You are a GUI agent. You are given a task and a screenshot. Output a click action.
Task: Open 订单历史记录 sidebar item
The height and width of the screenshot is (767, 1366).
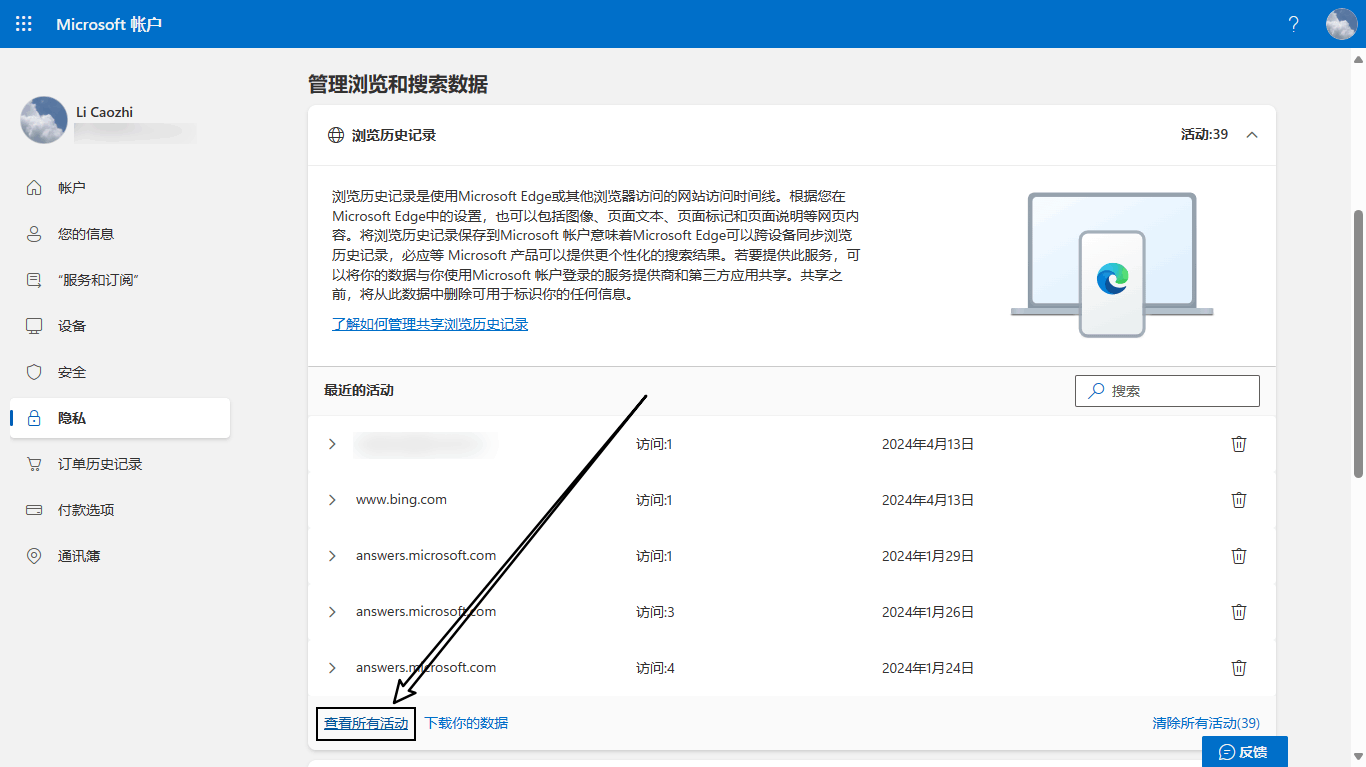(120, 464)
